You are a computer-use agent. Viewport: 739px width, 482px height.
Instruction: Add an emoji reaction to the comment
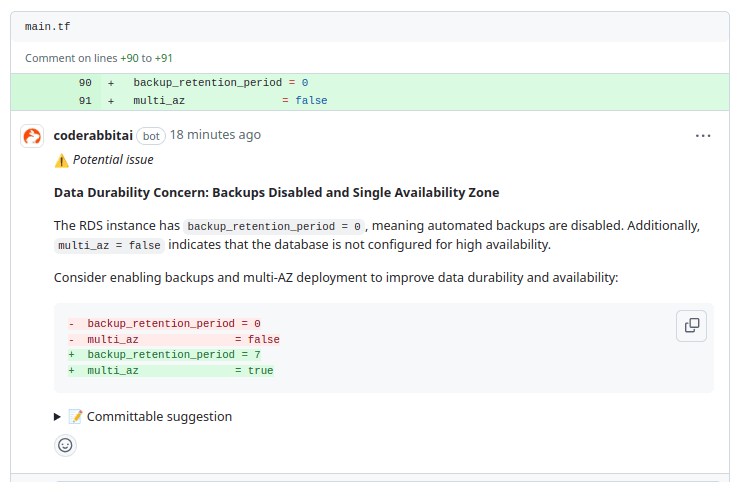(65, 445)
